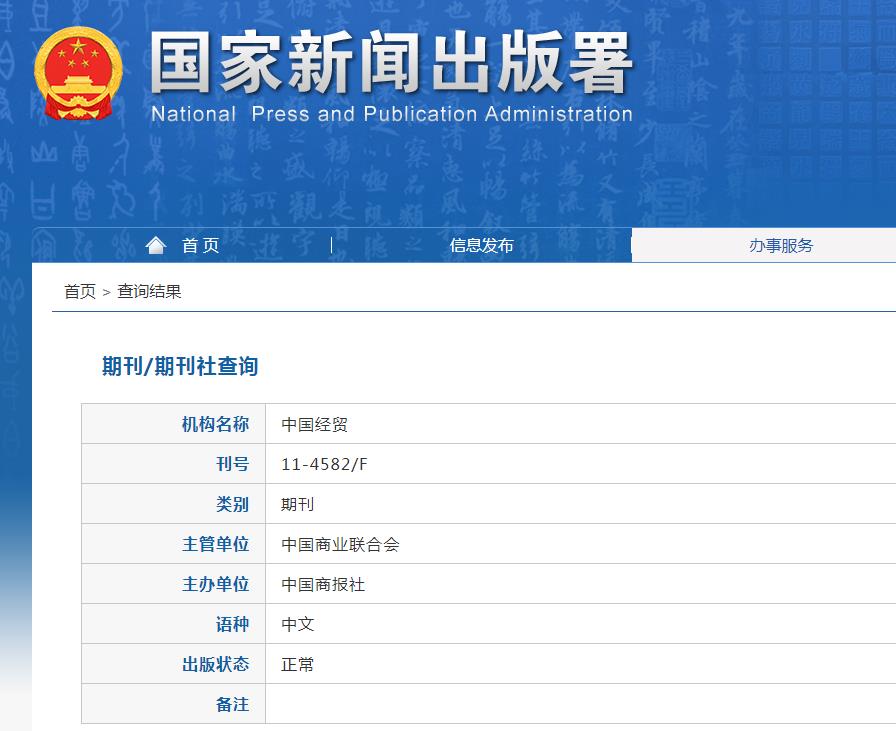Viewport: 896px width, 731px height.
Task: Click the 机构名称 row label
Action: click(215, 424)
